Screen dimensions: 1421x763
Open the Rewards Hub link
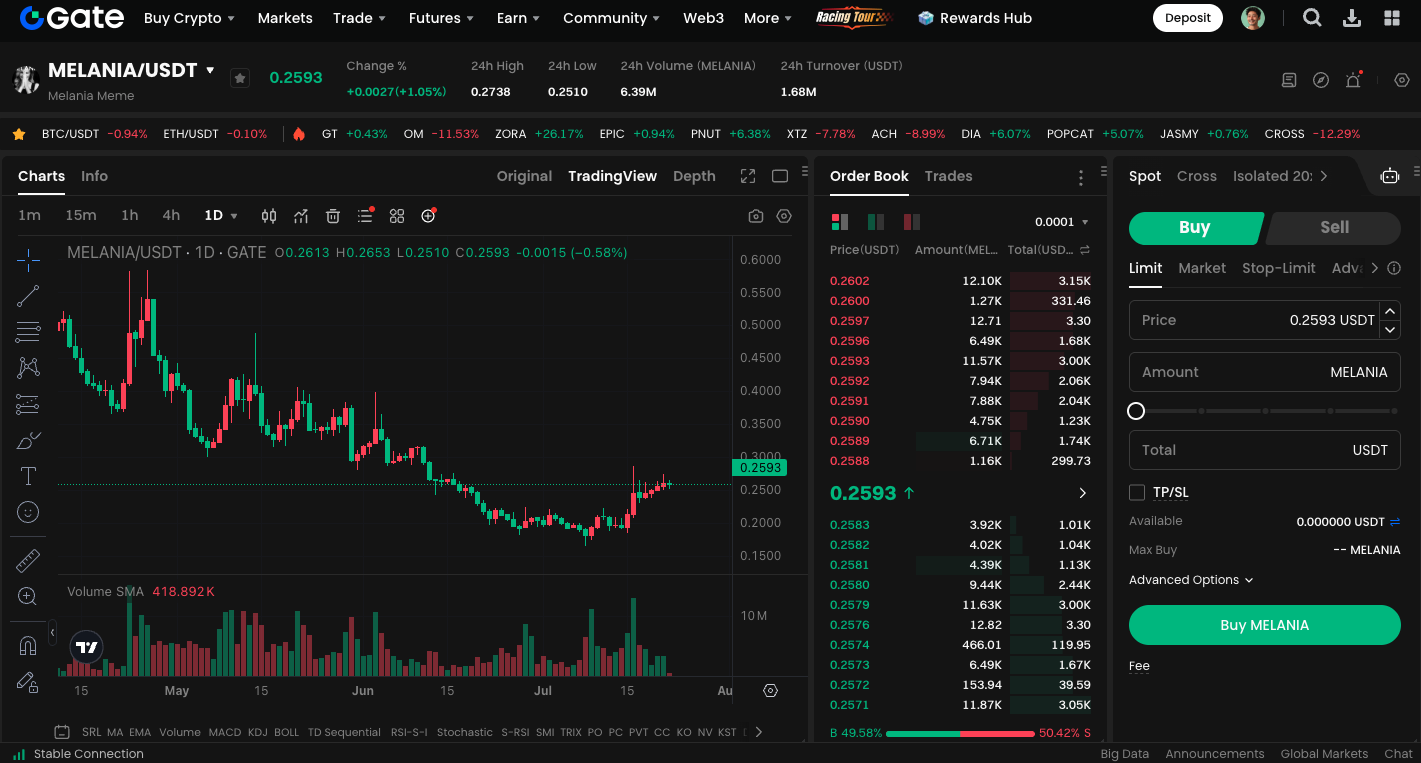[x=975, y=18]
